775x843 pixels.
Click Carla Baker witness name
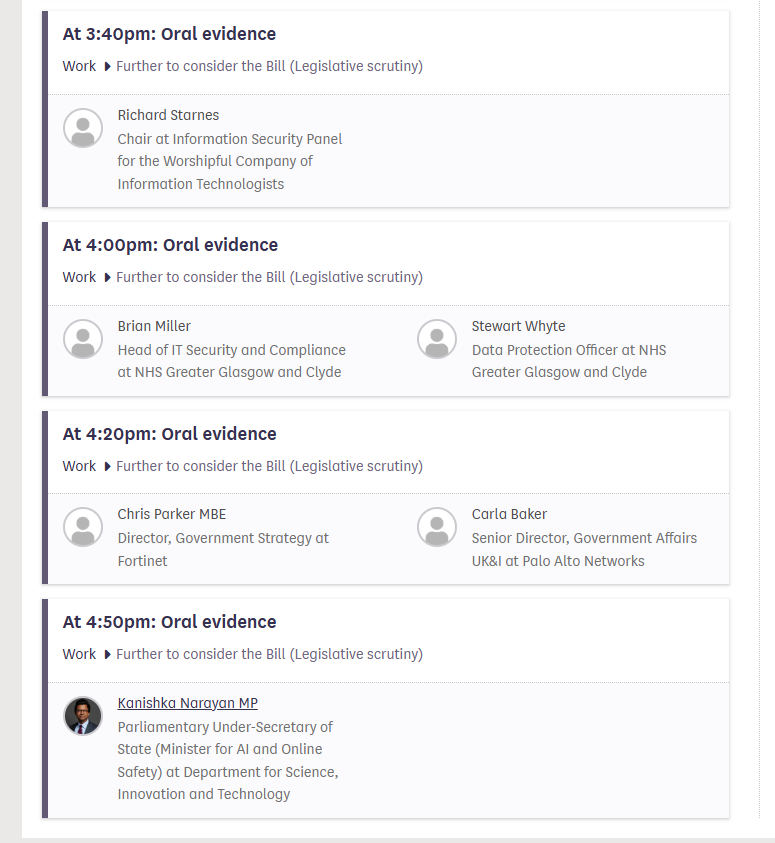click(509, 514)
